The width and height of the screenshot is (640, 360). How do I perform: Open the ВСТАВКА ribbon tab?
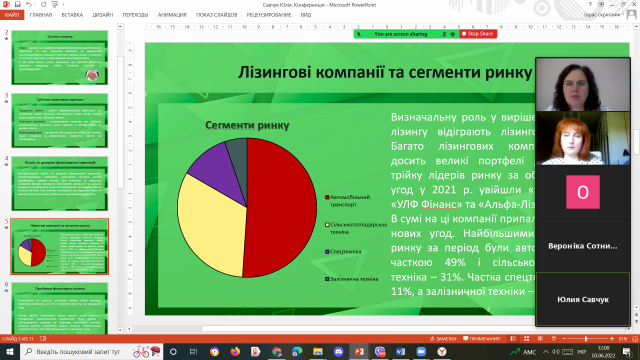[x=72, y=15]
